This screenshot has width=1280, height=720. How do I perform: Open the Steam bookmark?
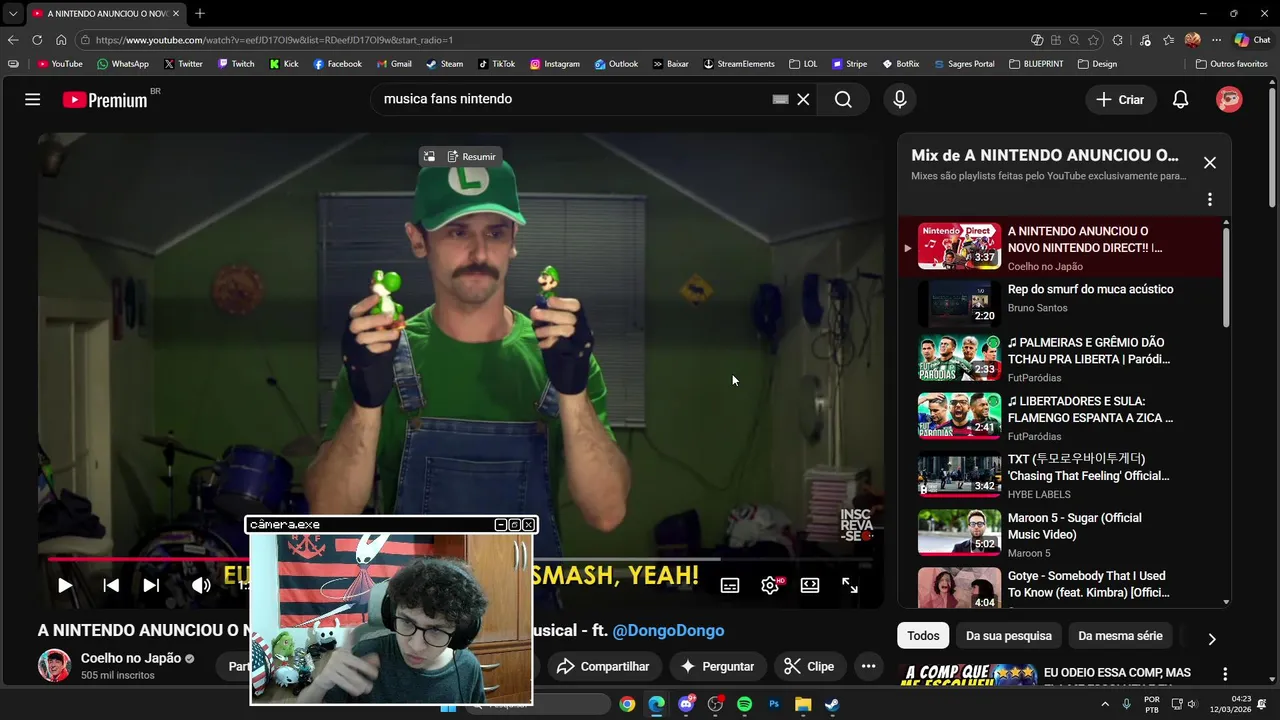pyautogui.click(x=444, y=64)
